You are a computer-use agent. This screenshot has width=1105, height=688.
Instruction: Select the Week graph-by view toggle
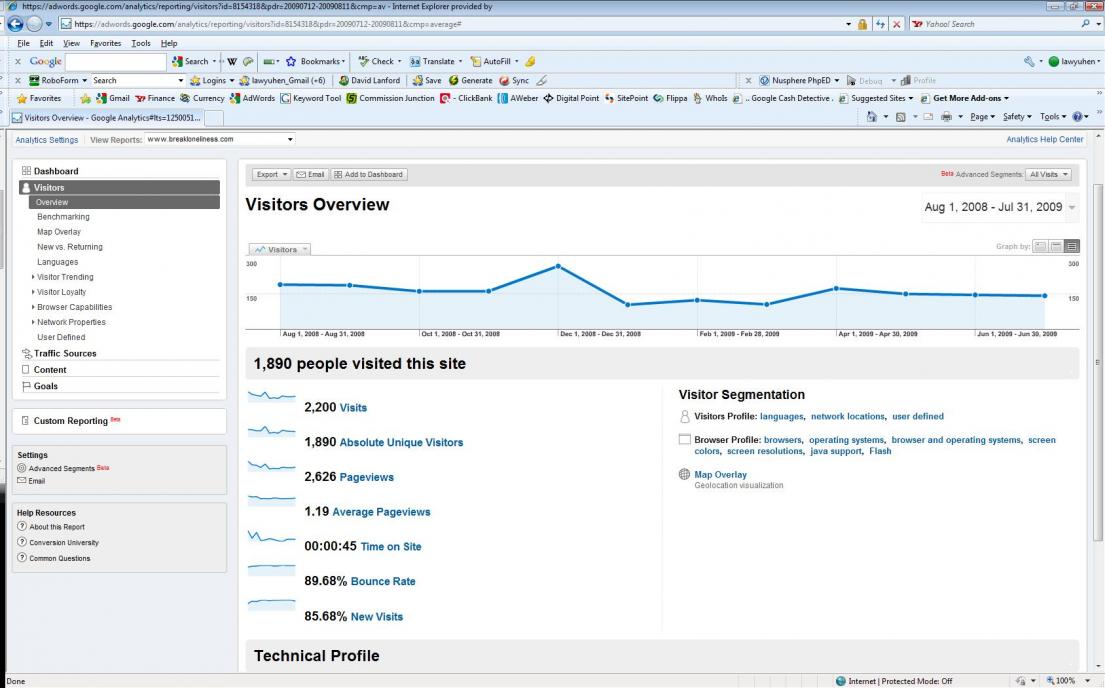point(1056,247)
